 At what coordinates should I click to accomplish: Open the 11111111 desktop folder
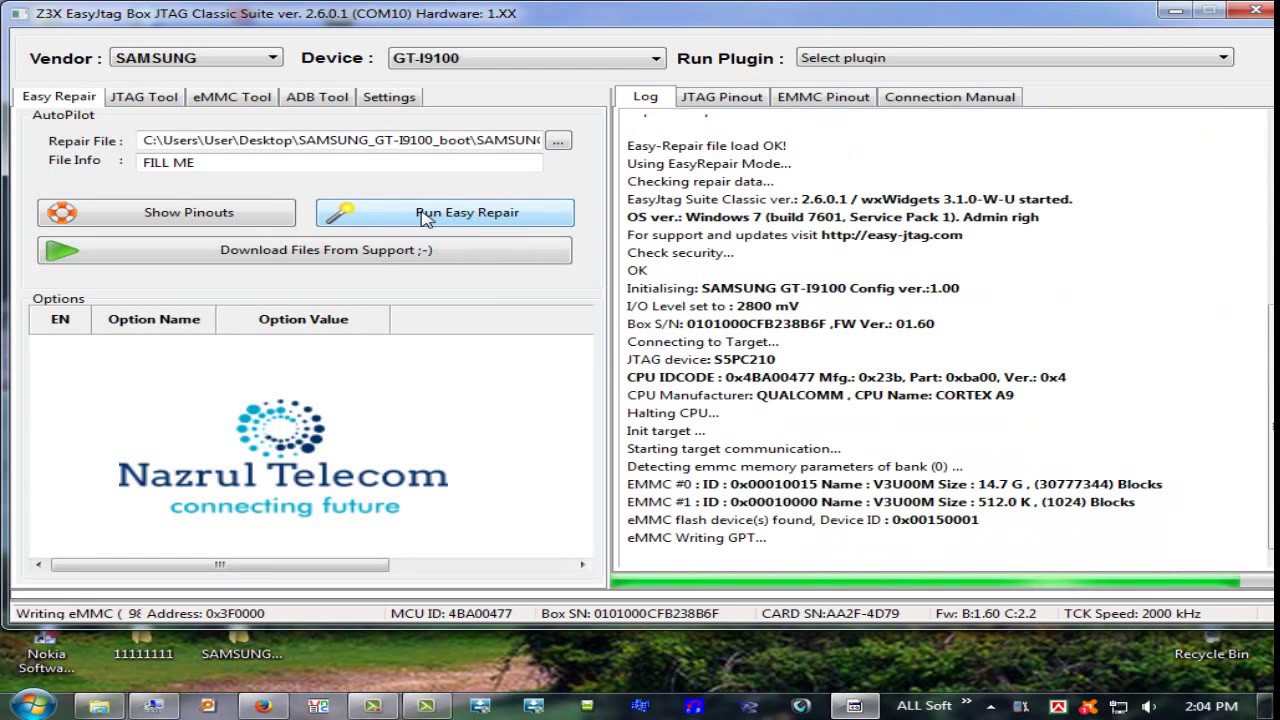(x=143, y=645)
